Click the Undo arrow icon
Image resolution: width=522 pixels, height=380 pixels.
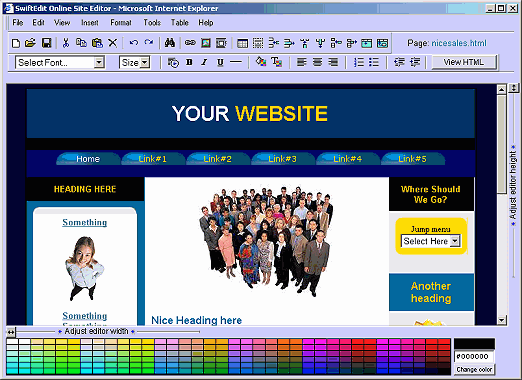tap(134, 43)
